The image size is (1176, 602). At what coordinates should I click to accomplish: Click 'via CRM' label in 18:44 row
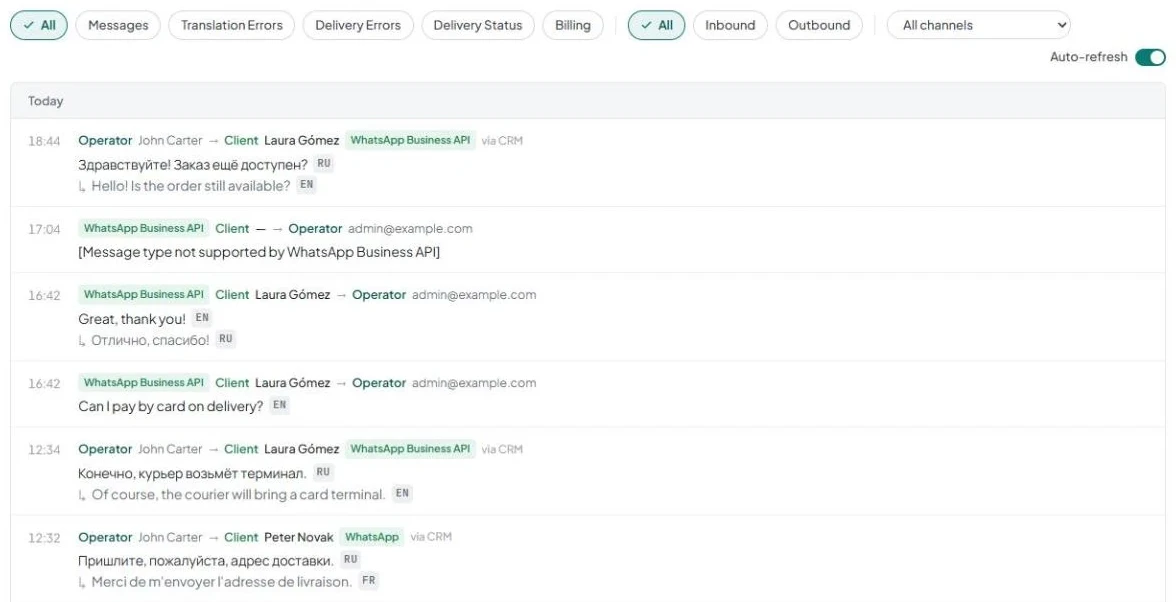pos(502,140)
